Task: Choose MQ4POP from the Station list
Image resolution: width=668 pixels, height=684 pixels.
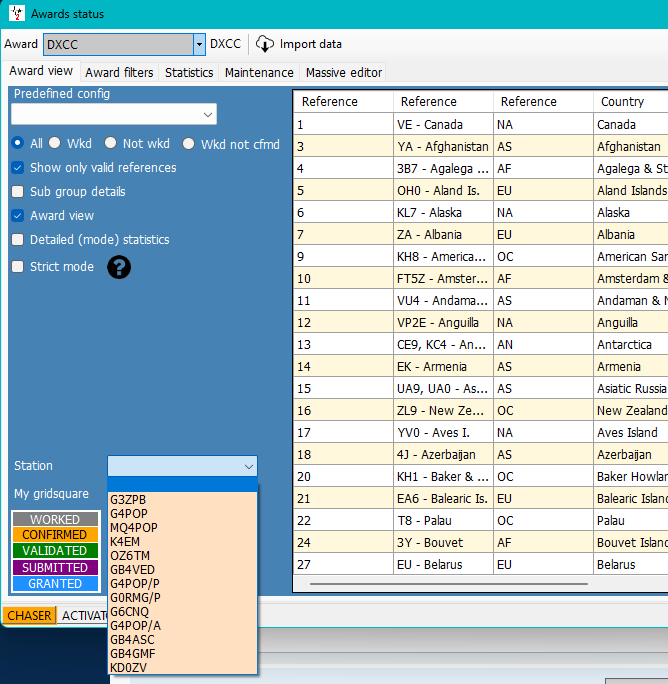Action: pyautogui.click(x=182, y=527)
